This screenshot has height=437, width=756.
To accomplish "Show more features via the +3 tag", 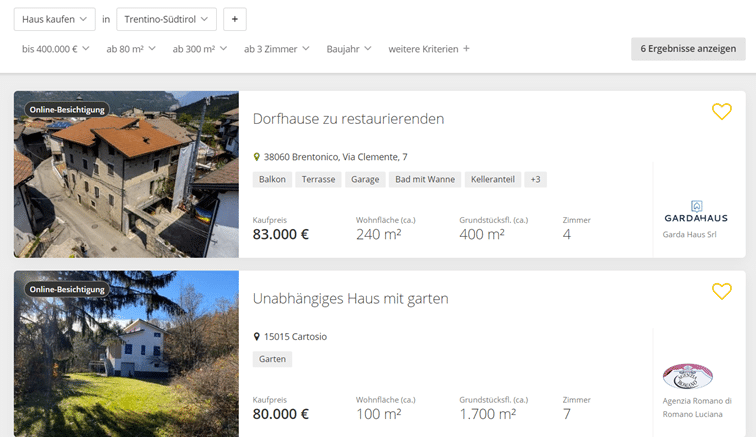I will pos(535,180).
